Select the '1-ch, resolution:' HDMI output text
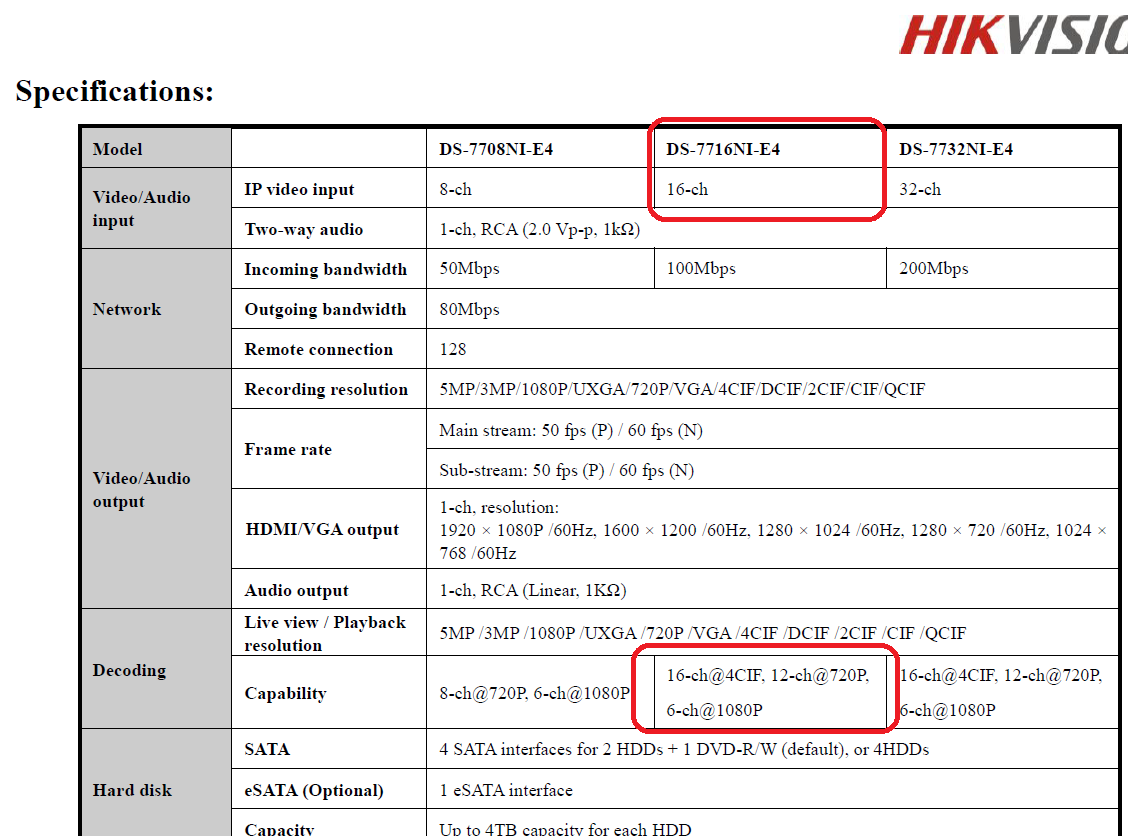 (499, 507)
